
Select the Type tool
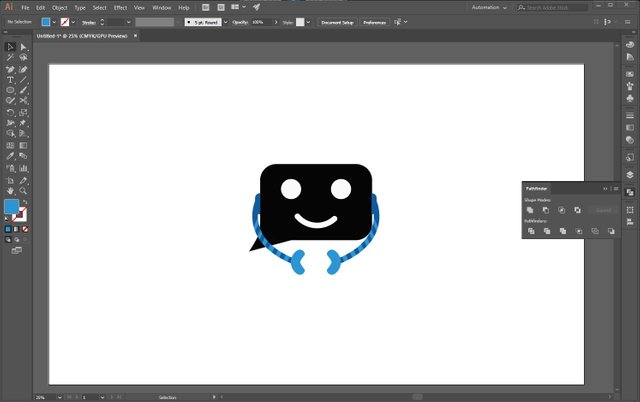click(10, 79)
